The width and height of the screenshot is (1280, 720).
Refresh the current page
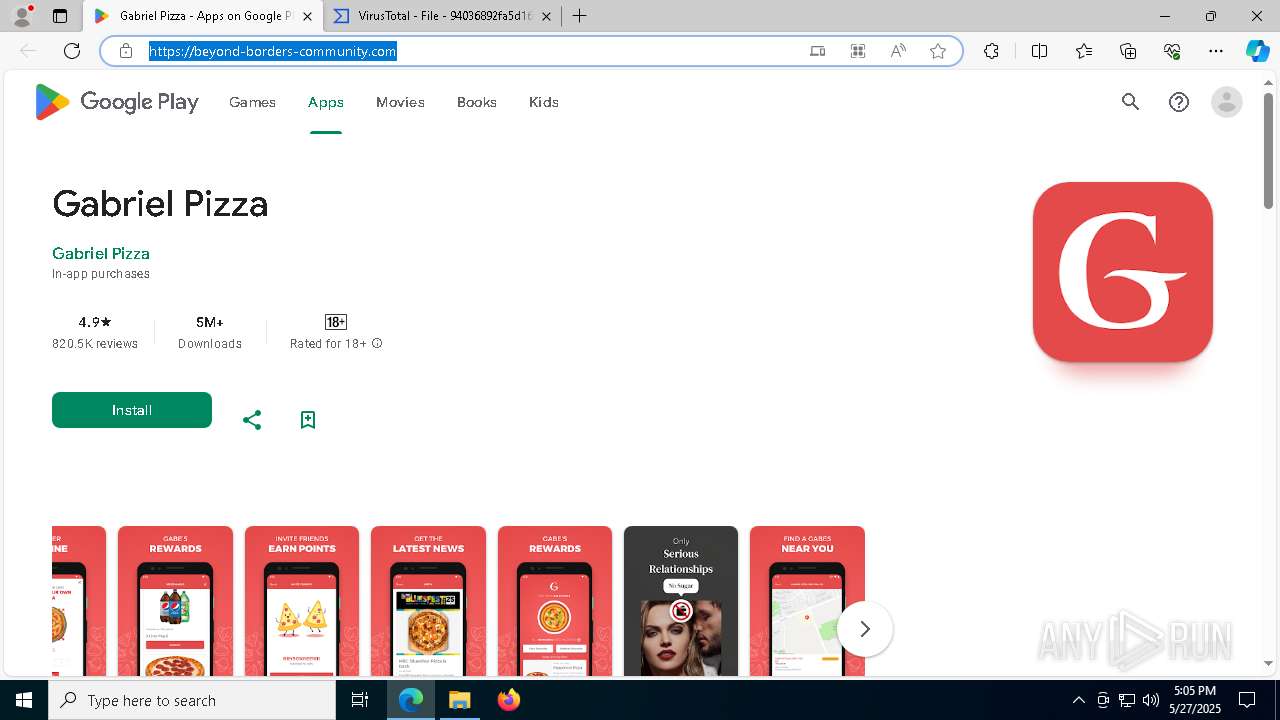coord(72,51)
